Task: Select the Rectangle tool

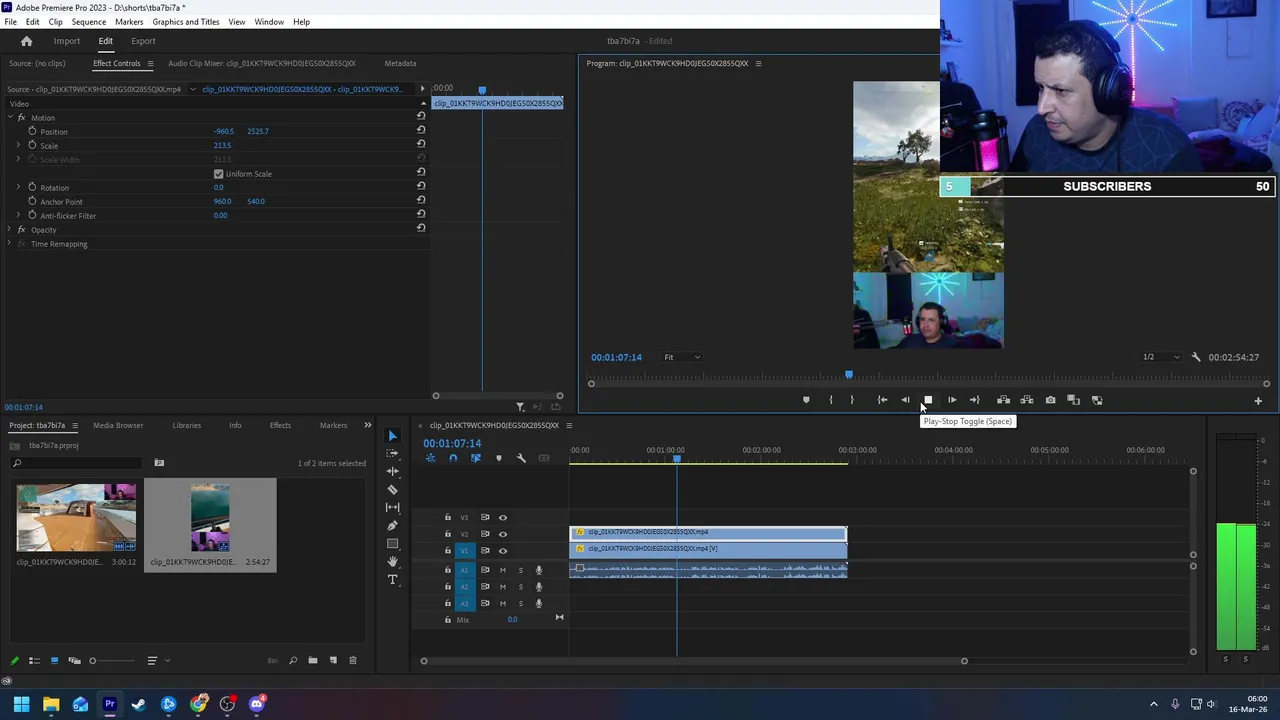Action: 392,543
